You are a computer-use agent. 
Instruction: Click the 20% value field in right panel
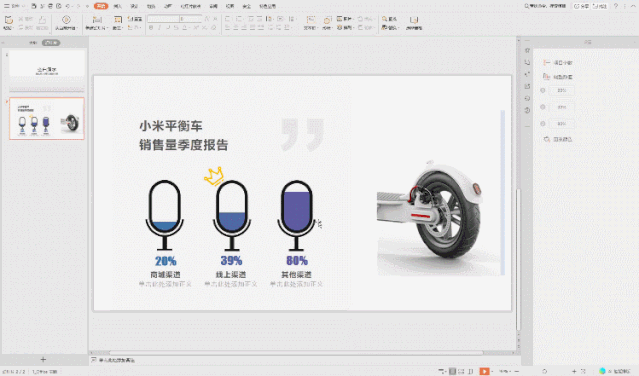coord(562,90)
